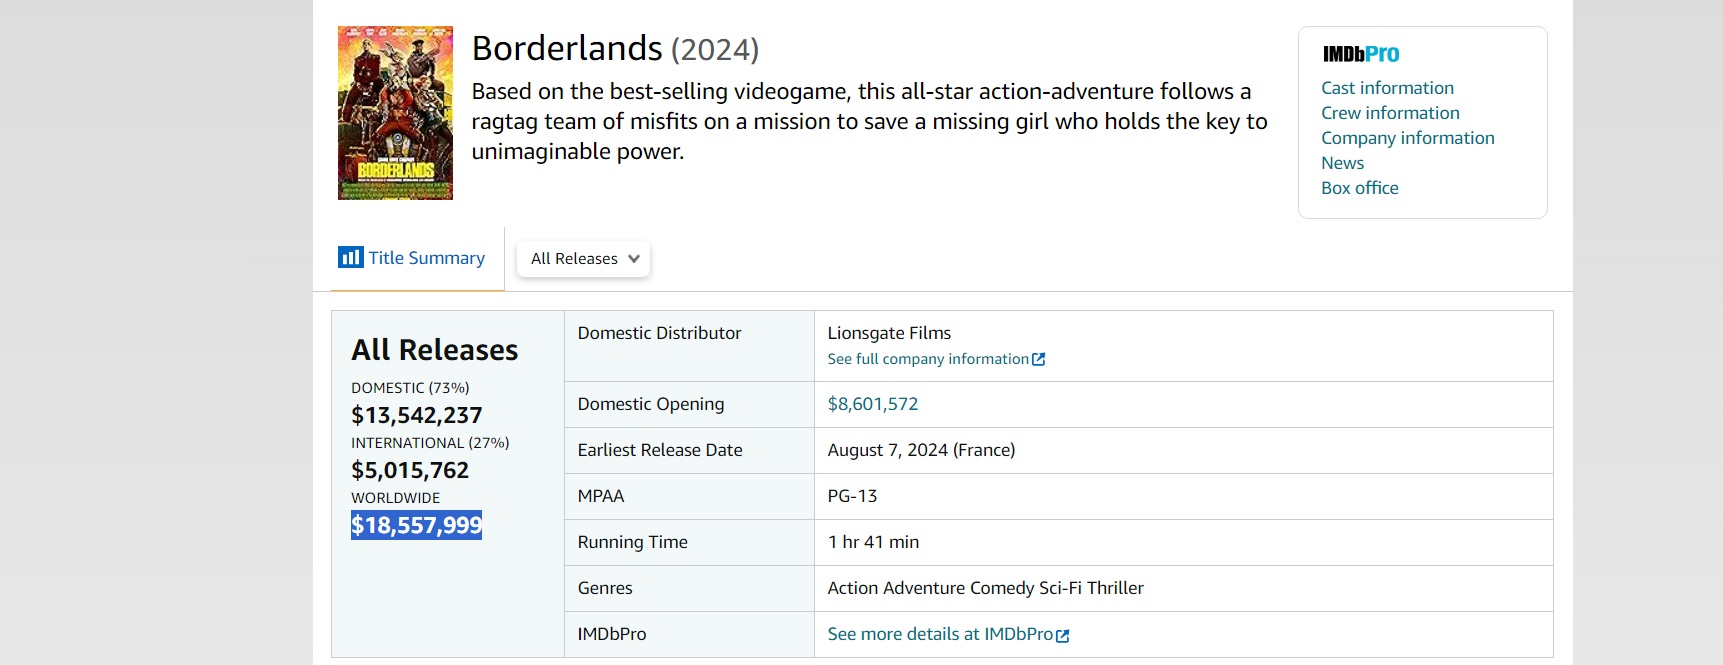Click the domestic gross $13,542,237
Viewport: 1723px width, 665px height.
pos(416,415)
